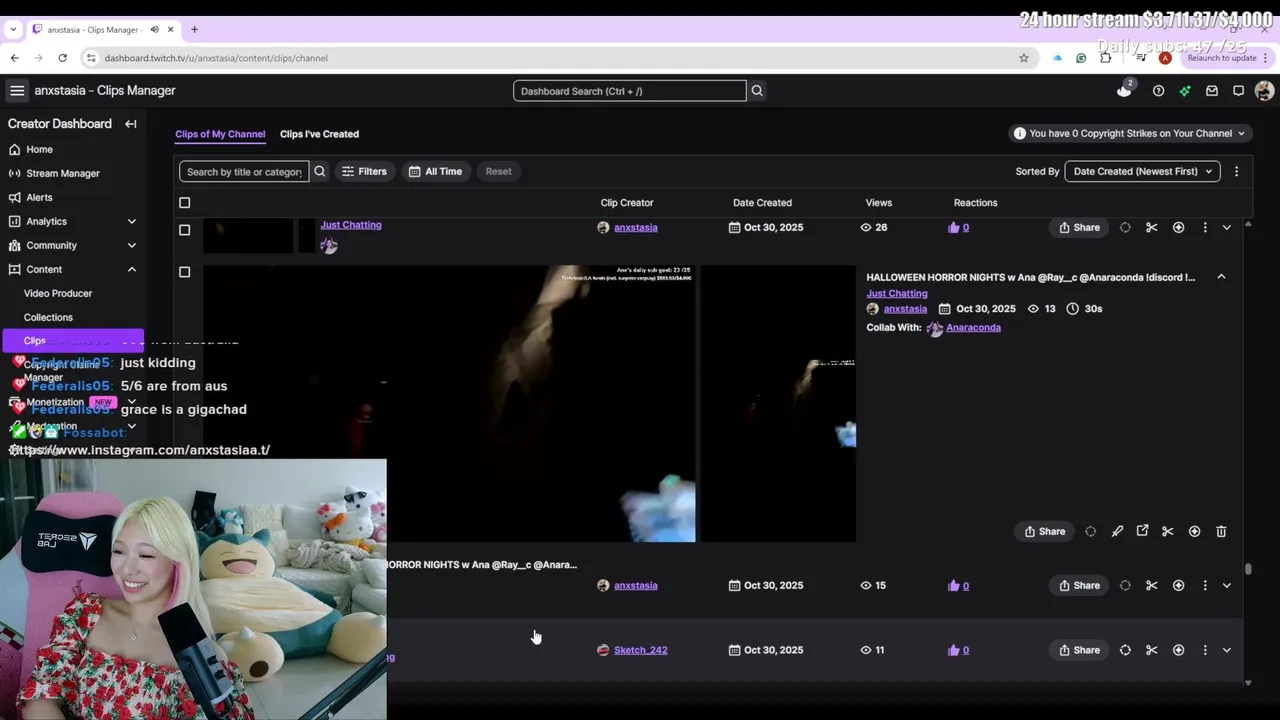This screenshot has width=1280, height=720.
Task: Toggle select-all clips checkbox in header
Action: 184,203
